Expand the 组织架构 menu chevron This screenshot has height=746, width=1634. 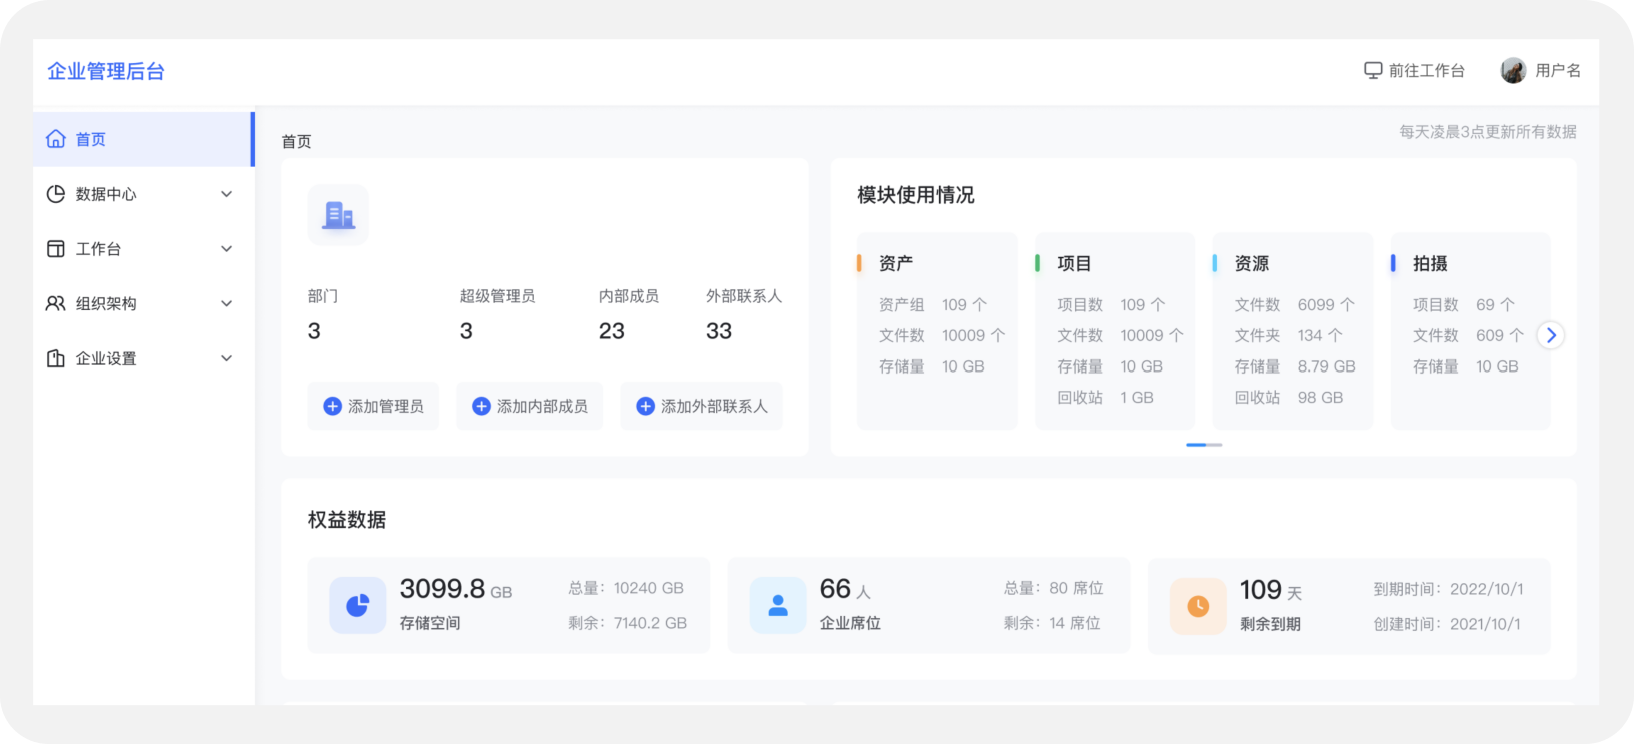[x=227, y=303]
